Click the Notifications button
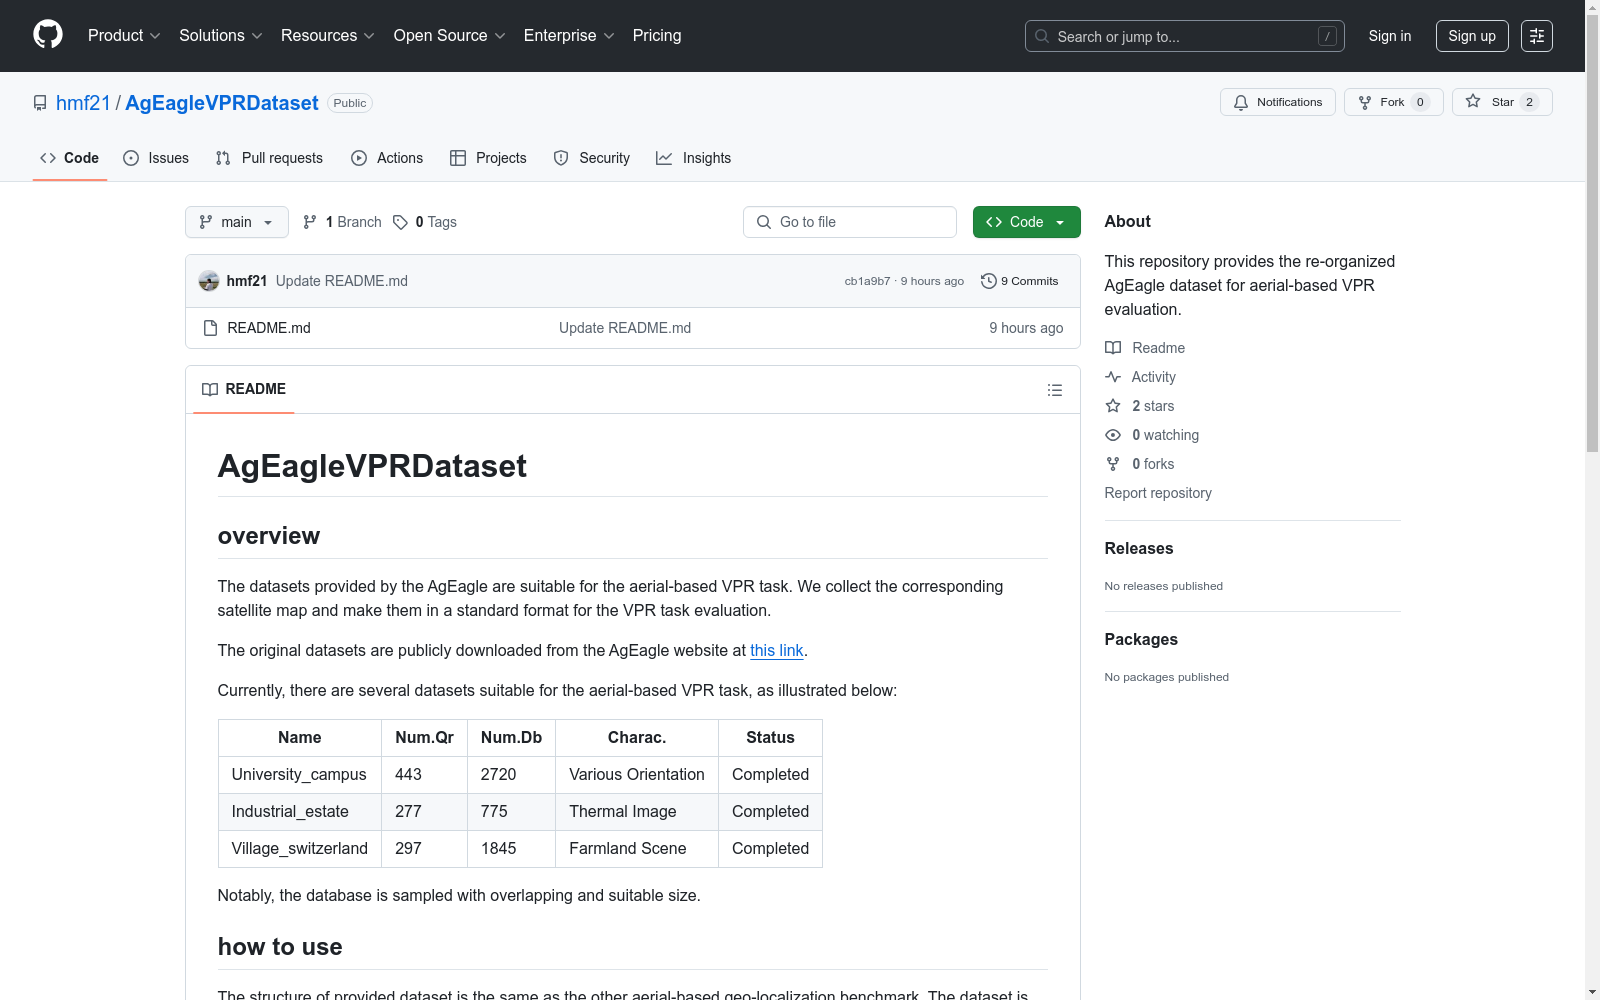This screenshot has width=1600, height=1000. [1278, 102]
